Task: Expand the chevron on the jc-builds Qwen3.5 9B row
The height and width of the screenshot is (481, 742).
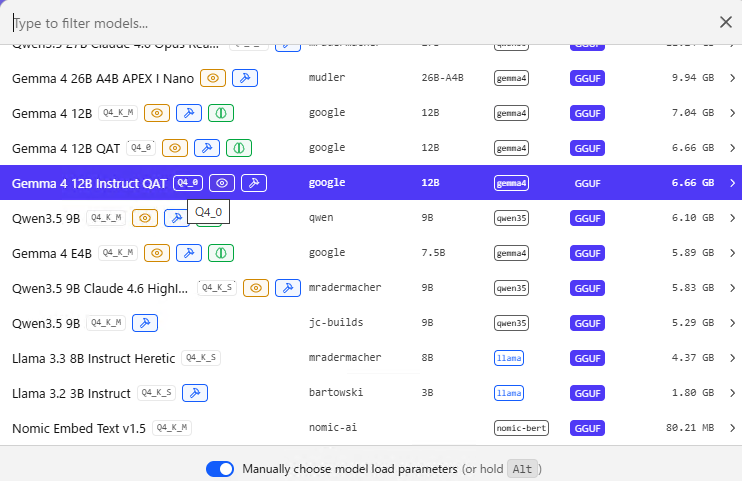Action: click(732, 323)
